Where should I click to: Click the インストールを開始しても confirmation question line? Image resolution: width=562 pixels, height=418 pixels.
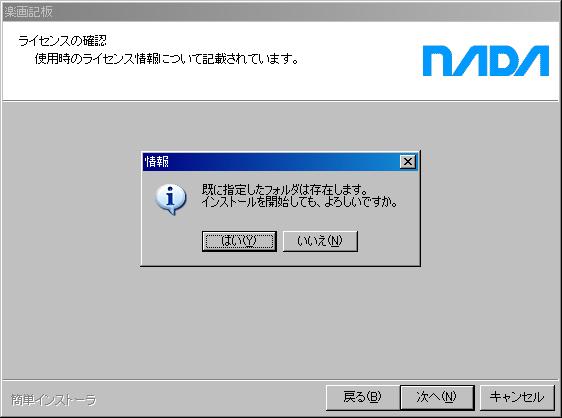pos(299,202)
